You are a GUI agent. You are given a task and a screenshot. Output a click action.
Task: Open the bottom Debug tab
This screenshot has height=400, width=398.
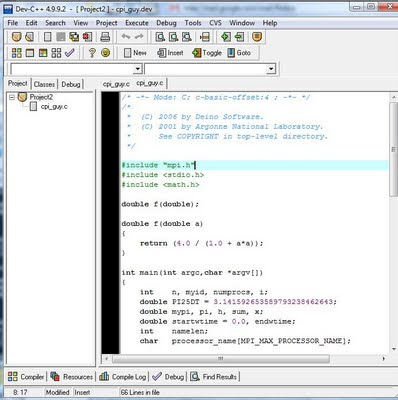[x=168, y=377]
